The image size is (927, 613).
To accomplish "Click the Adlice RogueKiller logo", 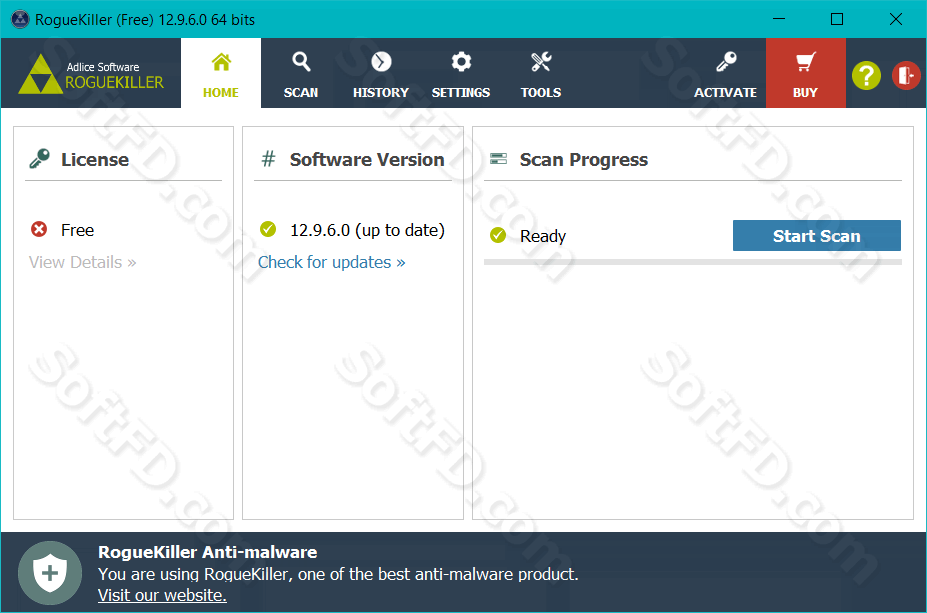I will (x=91, y=74).
